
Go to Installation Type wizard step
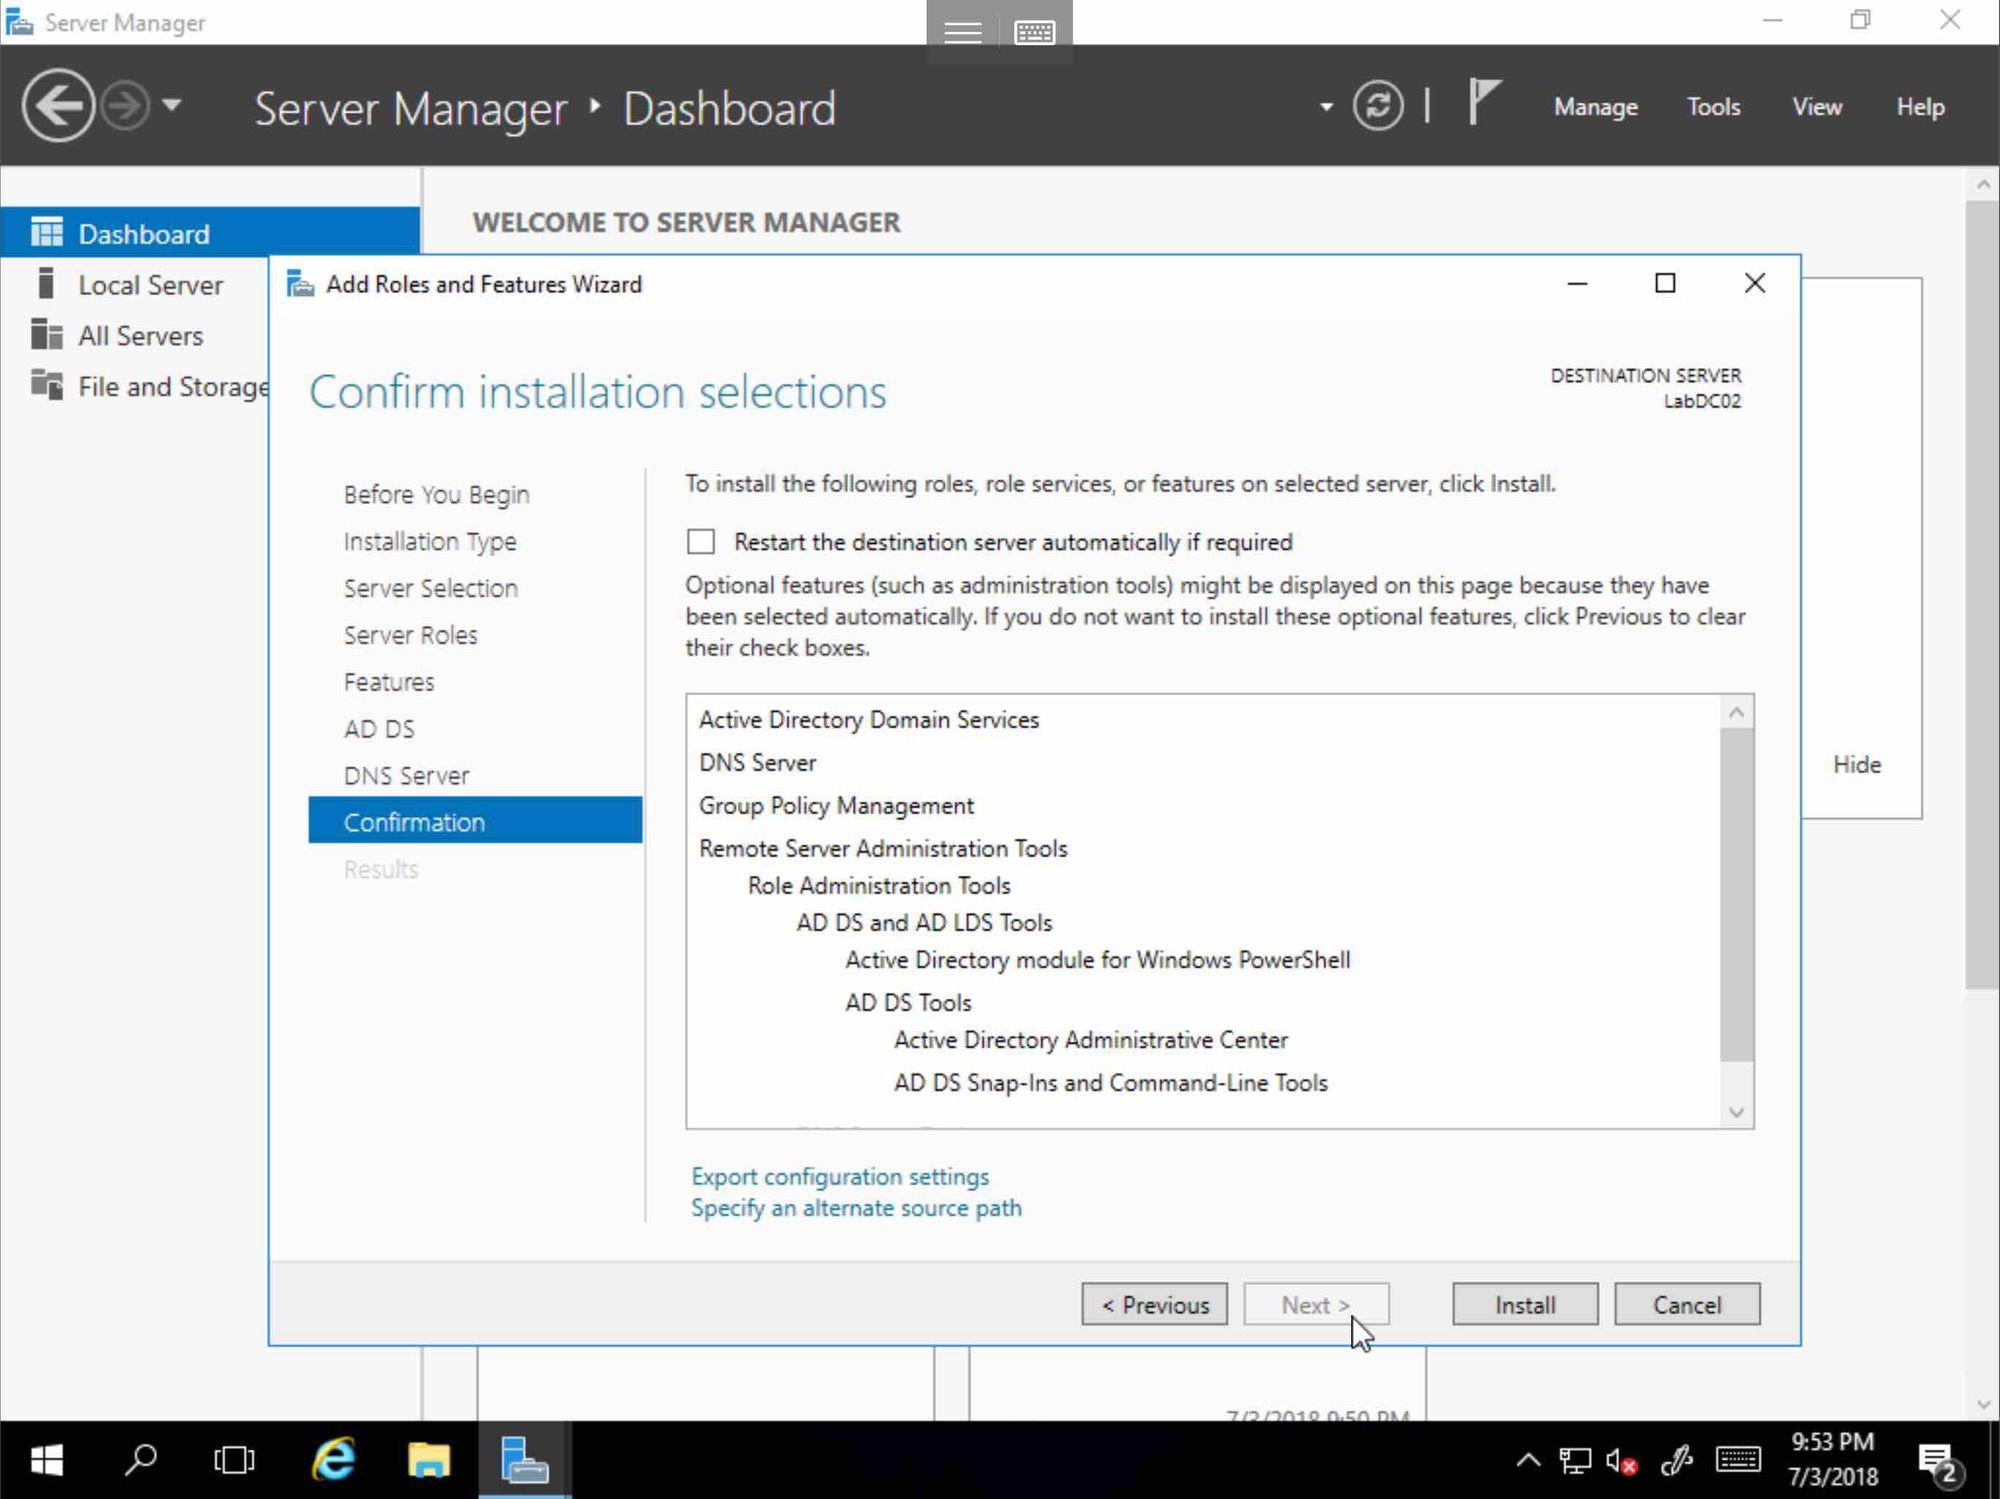[430, 542]
